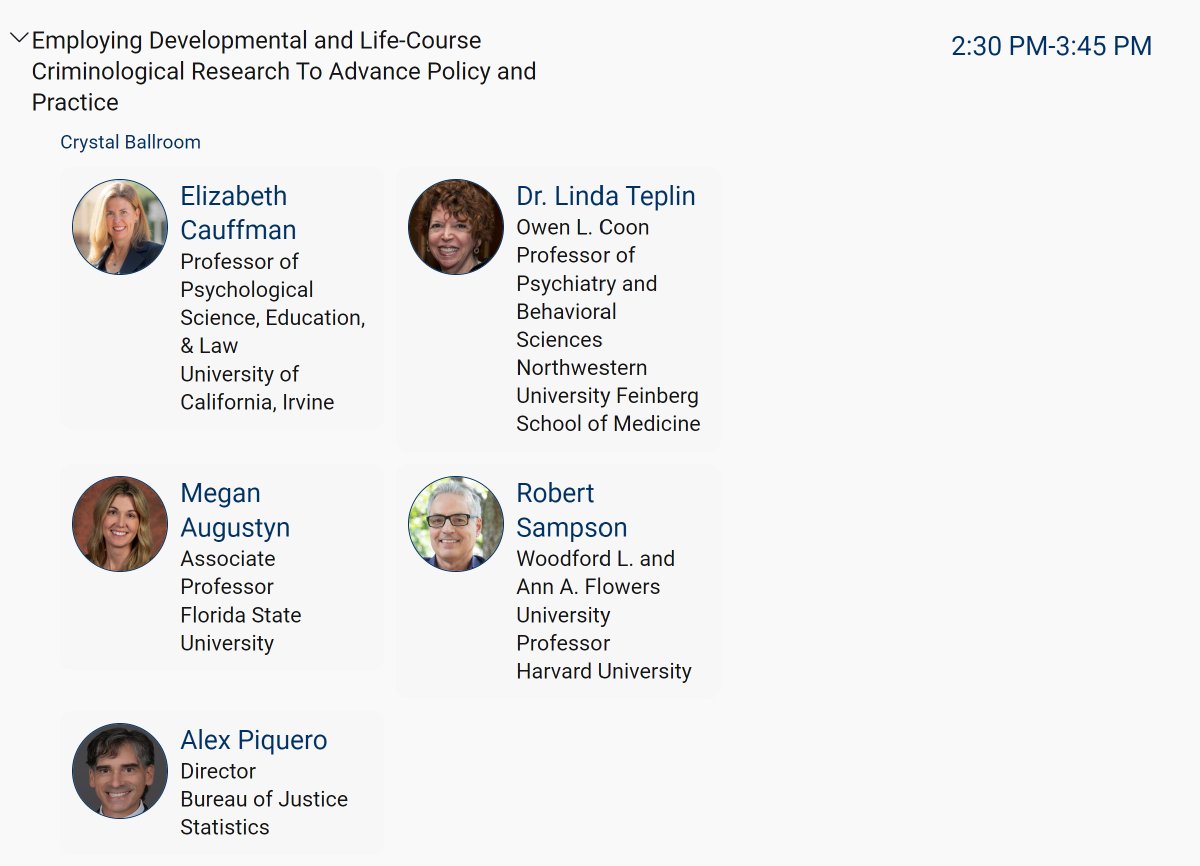
Task: Click the session title about Criminological Research
Action: 284,71
